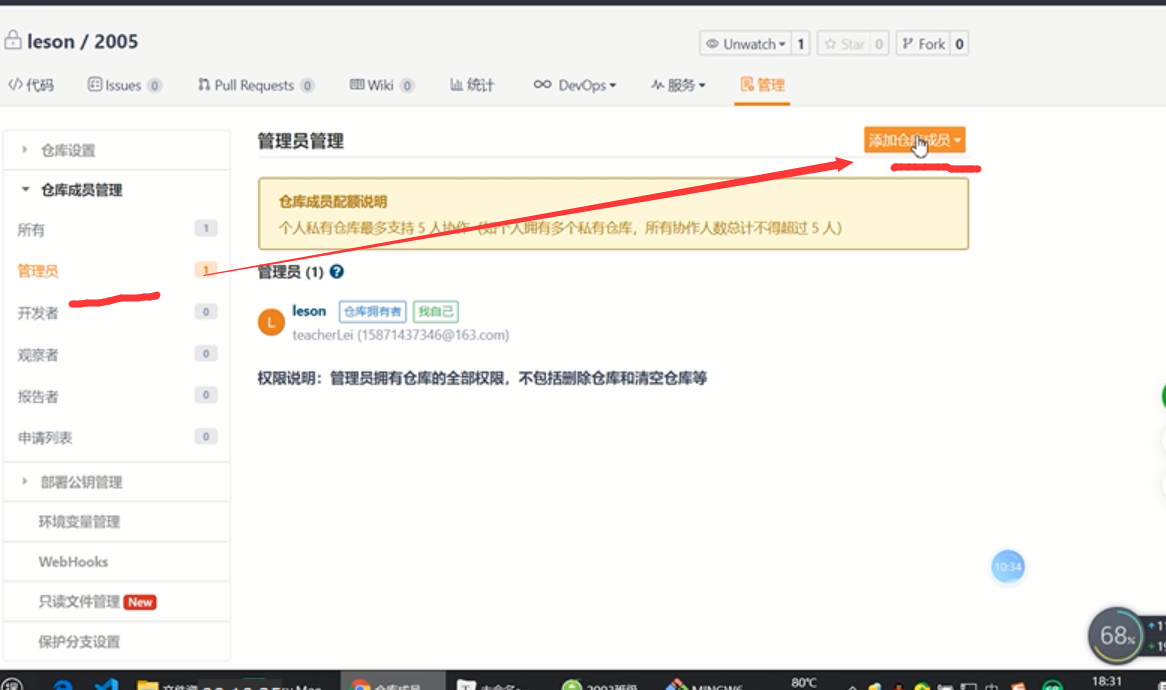Click the leson avatar circle in the admin list
The height and width of the screenshot is (690, 1166).
[x=271, y=321]
